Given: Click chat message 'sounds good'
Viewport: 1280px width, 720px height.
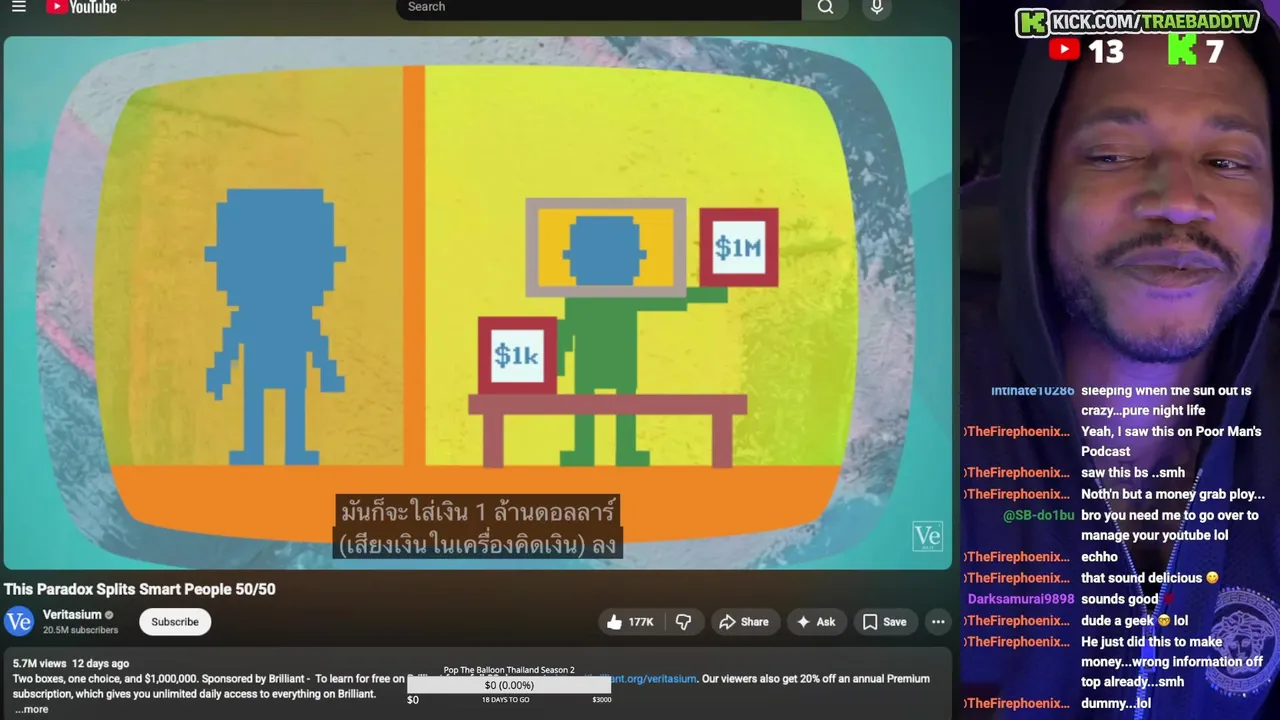Looking at the screenshot, I should coord(1119,599).
